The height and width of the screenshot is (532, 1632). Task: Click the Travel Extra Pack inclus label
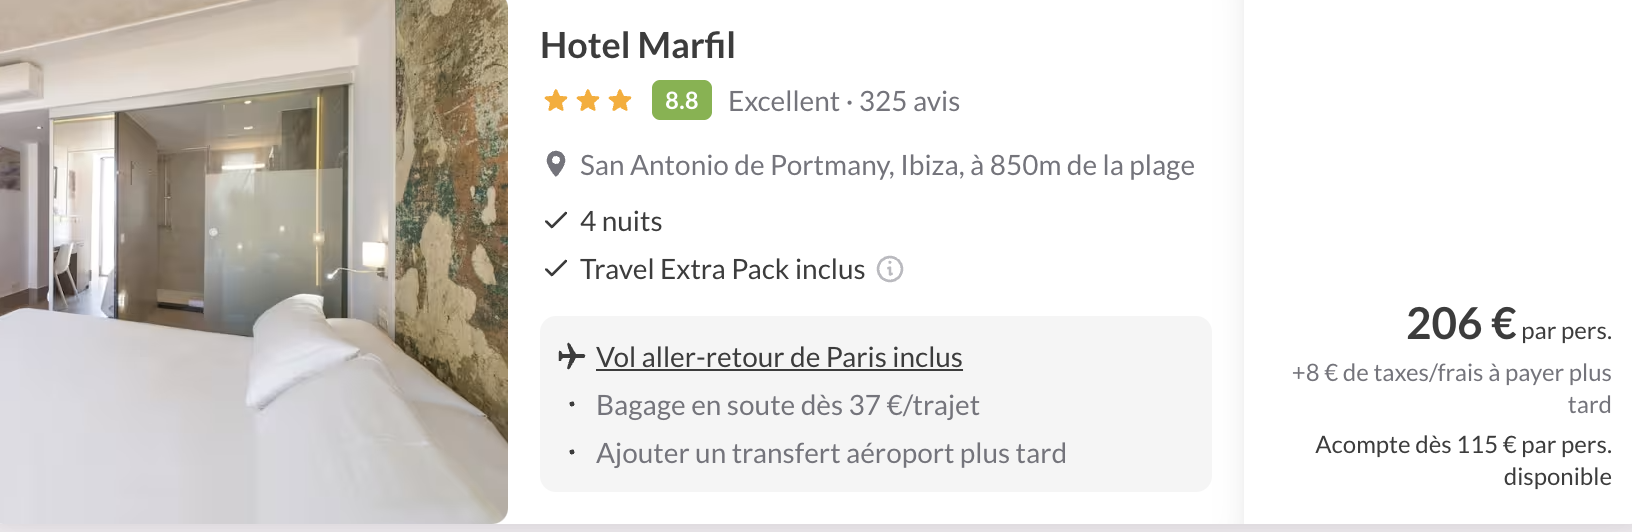tap(722, 269)
